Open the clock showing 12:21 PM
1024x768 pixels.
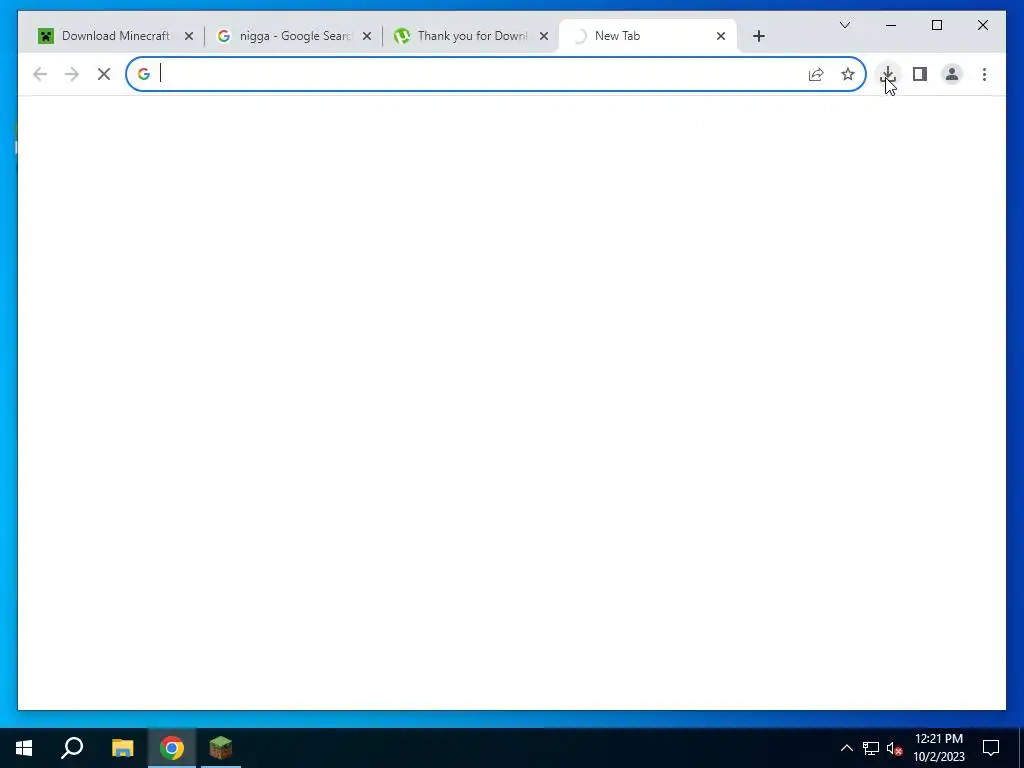tap(938, 748)
